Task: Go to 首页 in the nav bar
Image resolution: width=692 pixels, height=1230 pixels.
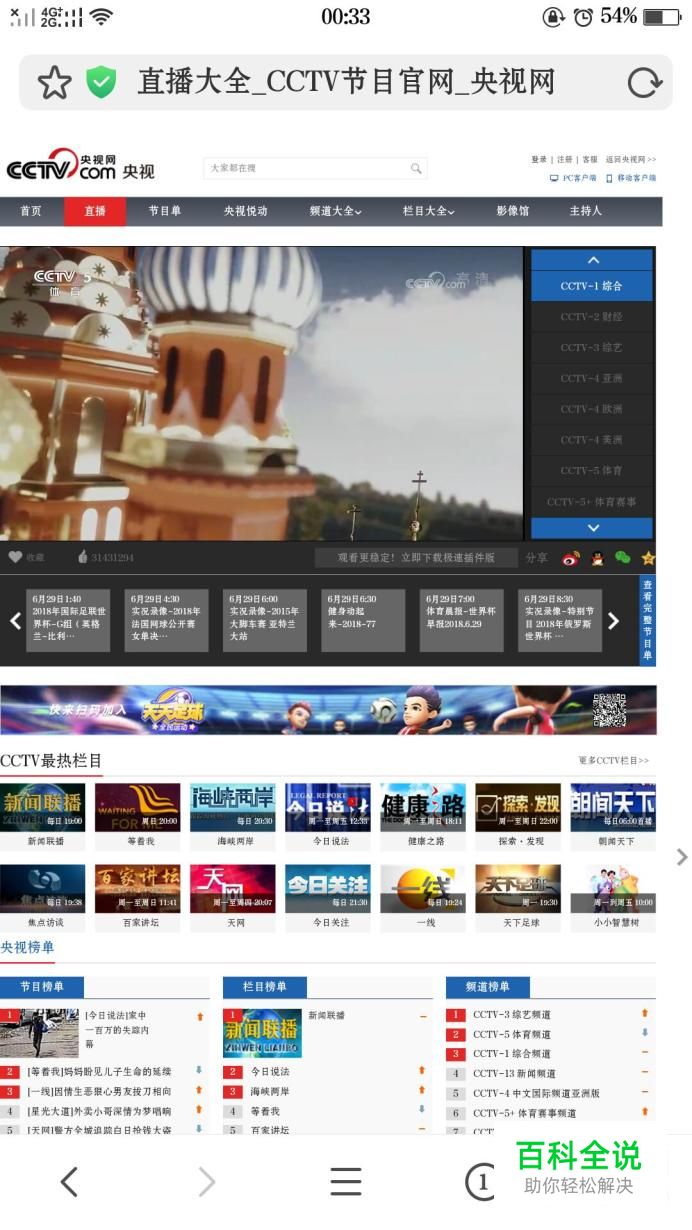Action: [31, 211]
